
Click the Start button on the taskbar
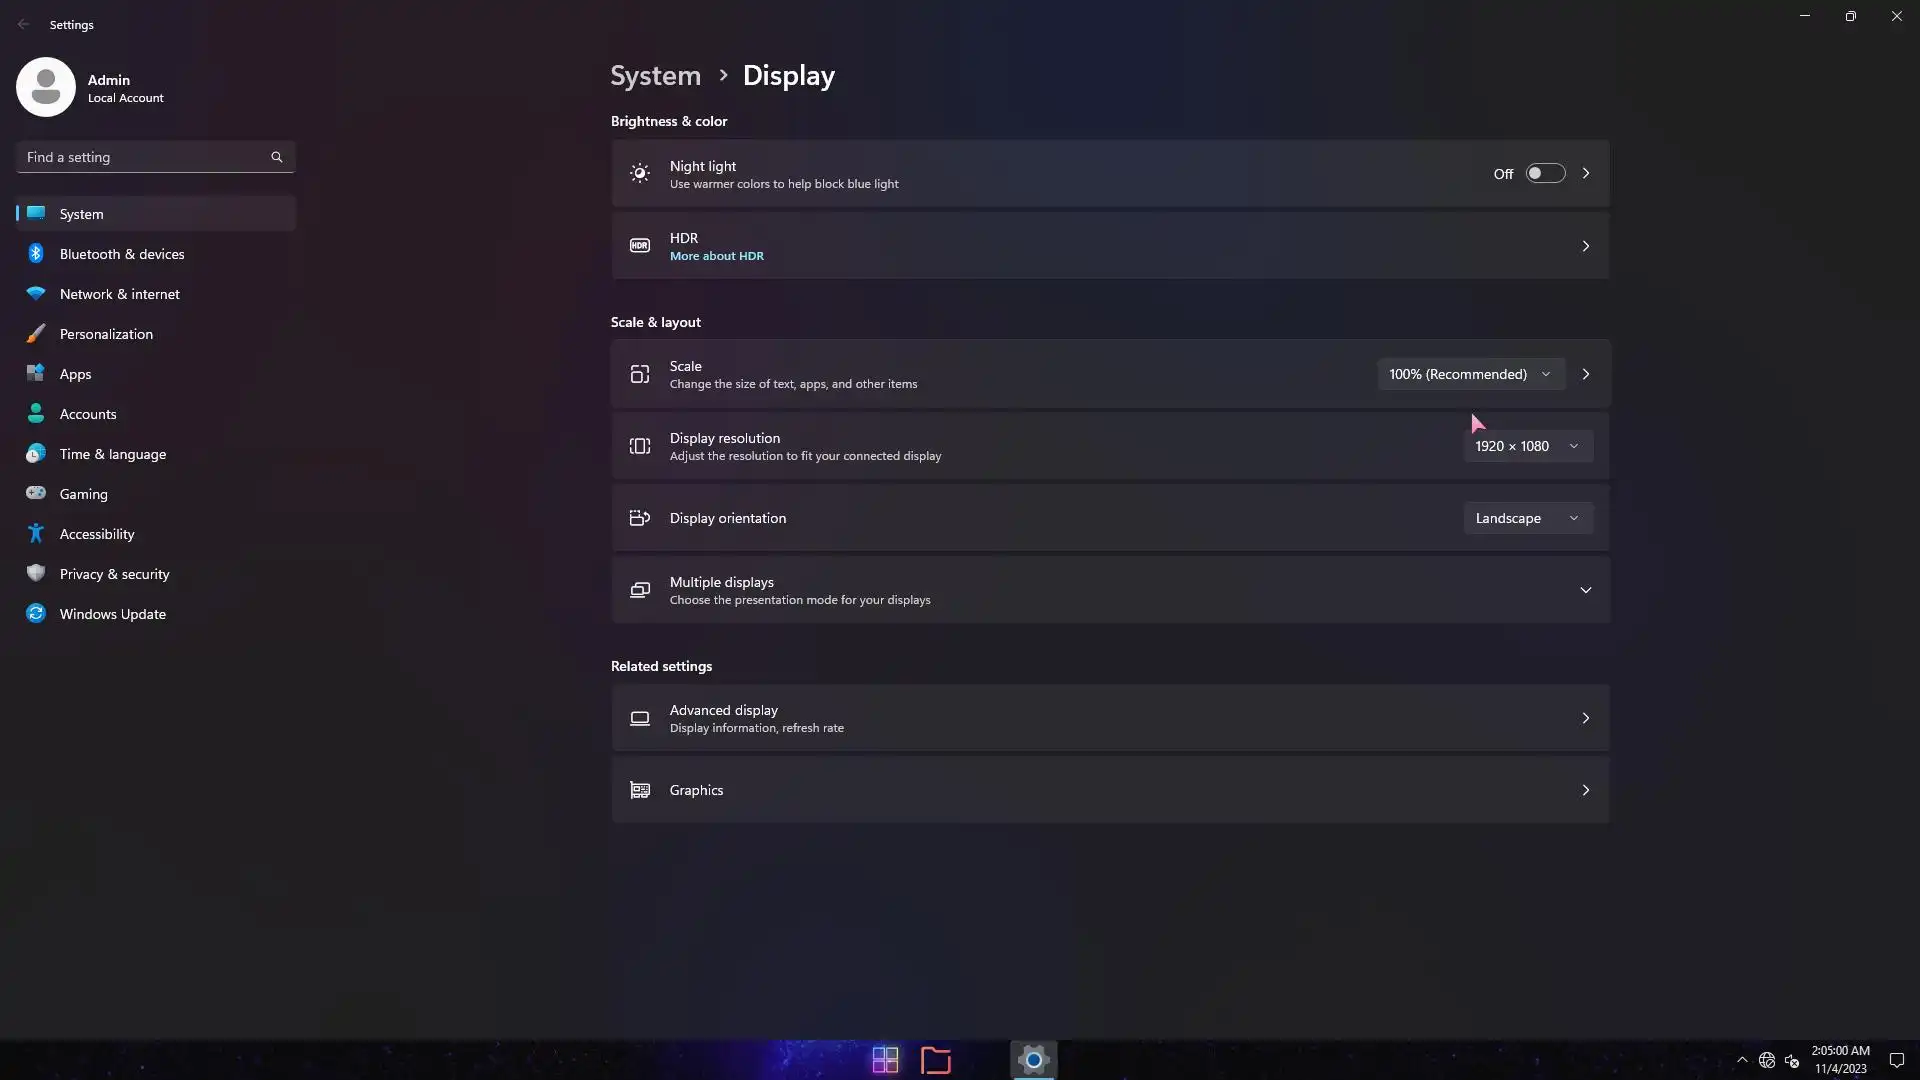pos(885,1059)
